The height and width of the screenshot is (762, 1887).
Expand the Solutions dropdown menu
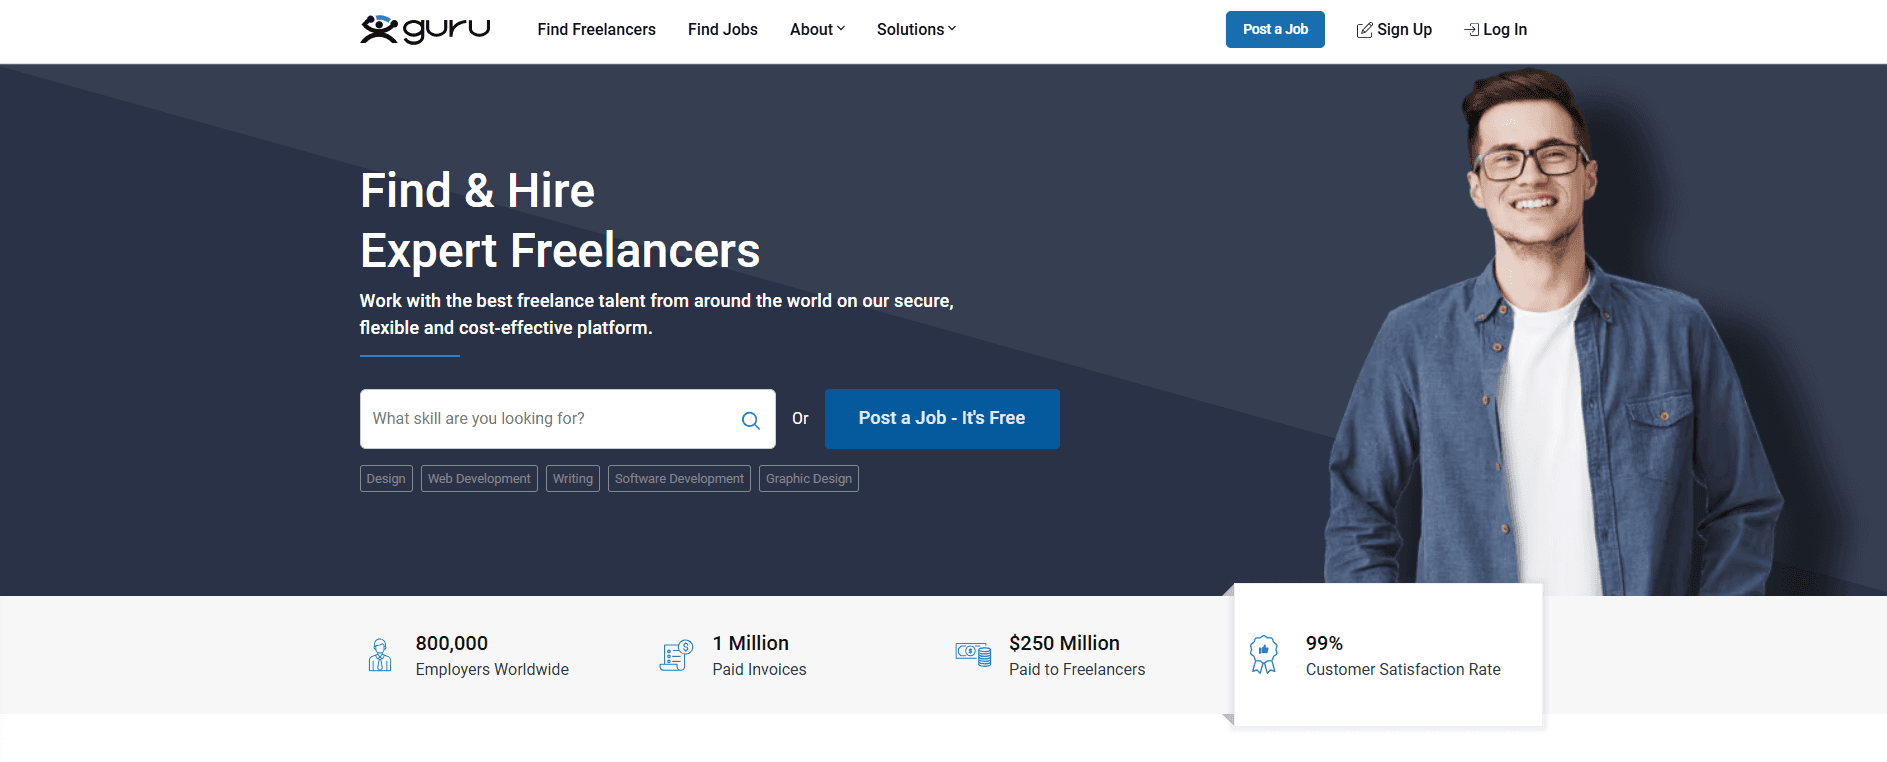click(x=916, y=30)
